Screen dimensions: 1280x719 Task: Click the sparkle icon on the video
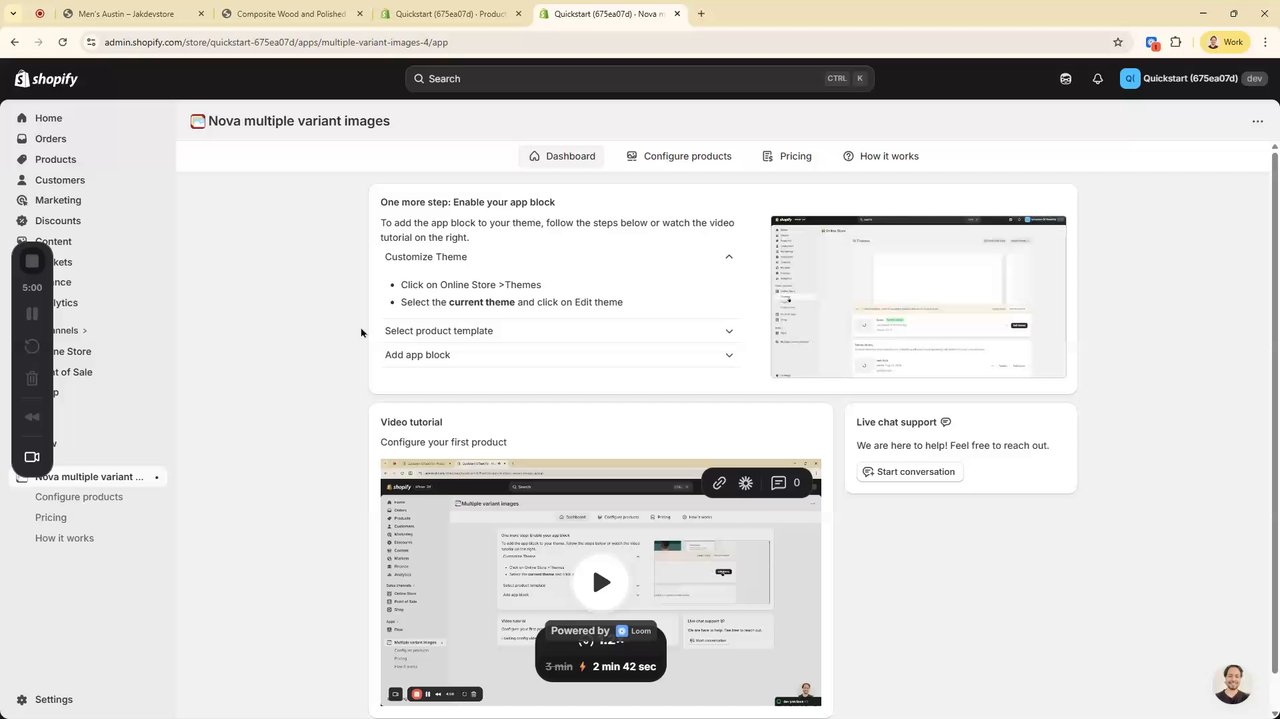point(746,483)
